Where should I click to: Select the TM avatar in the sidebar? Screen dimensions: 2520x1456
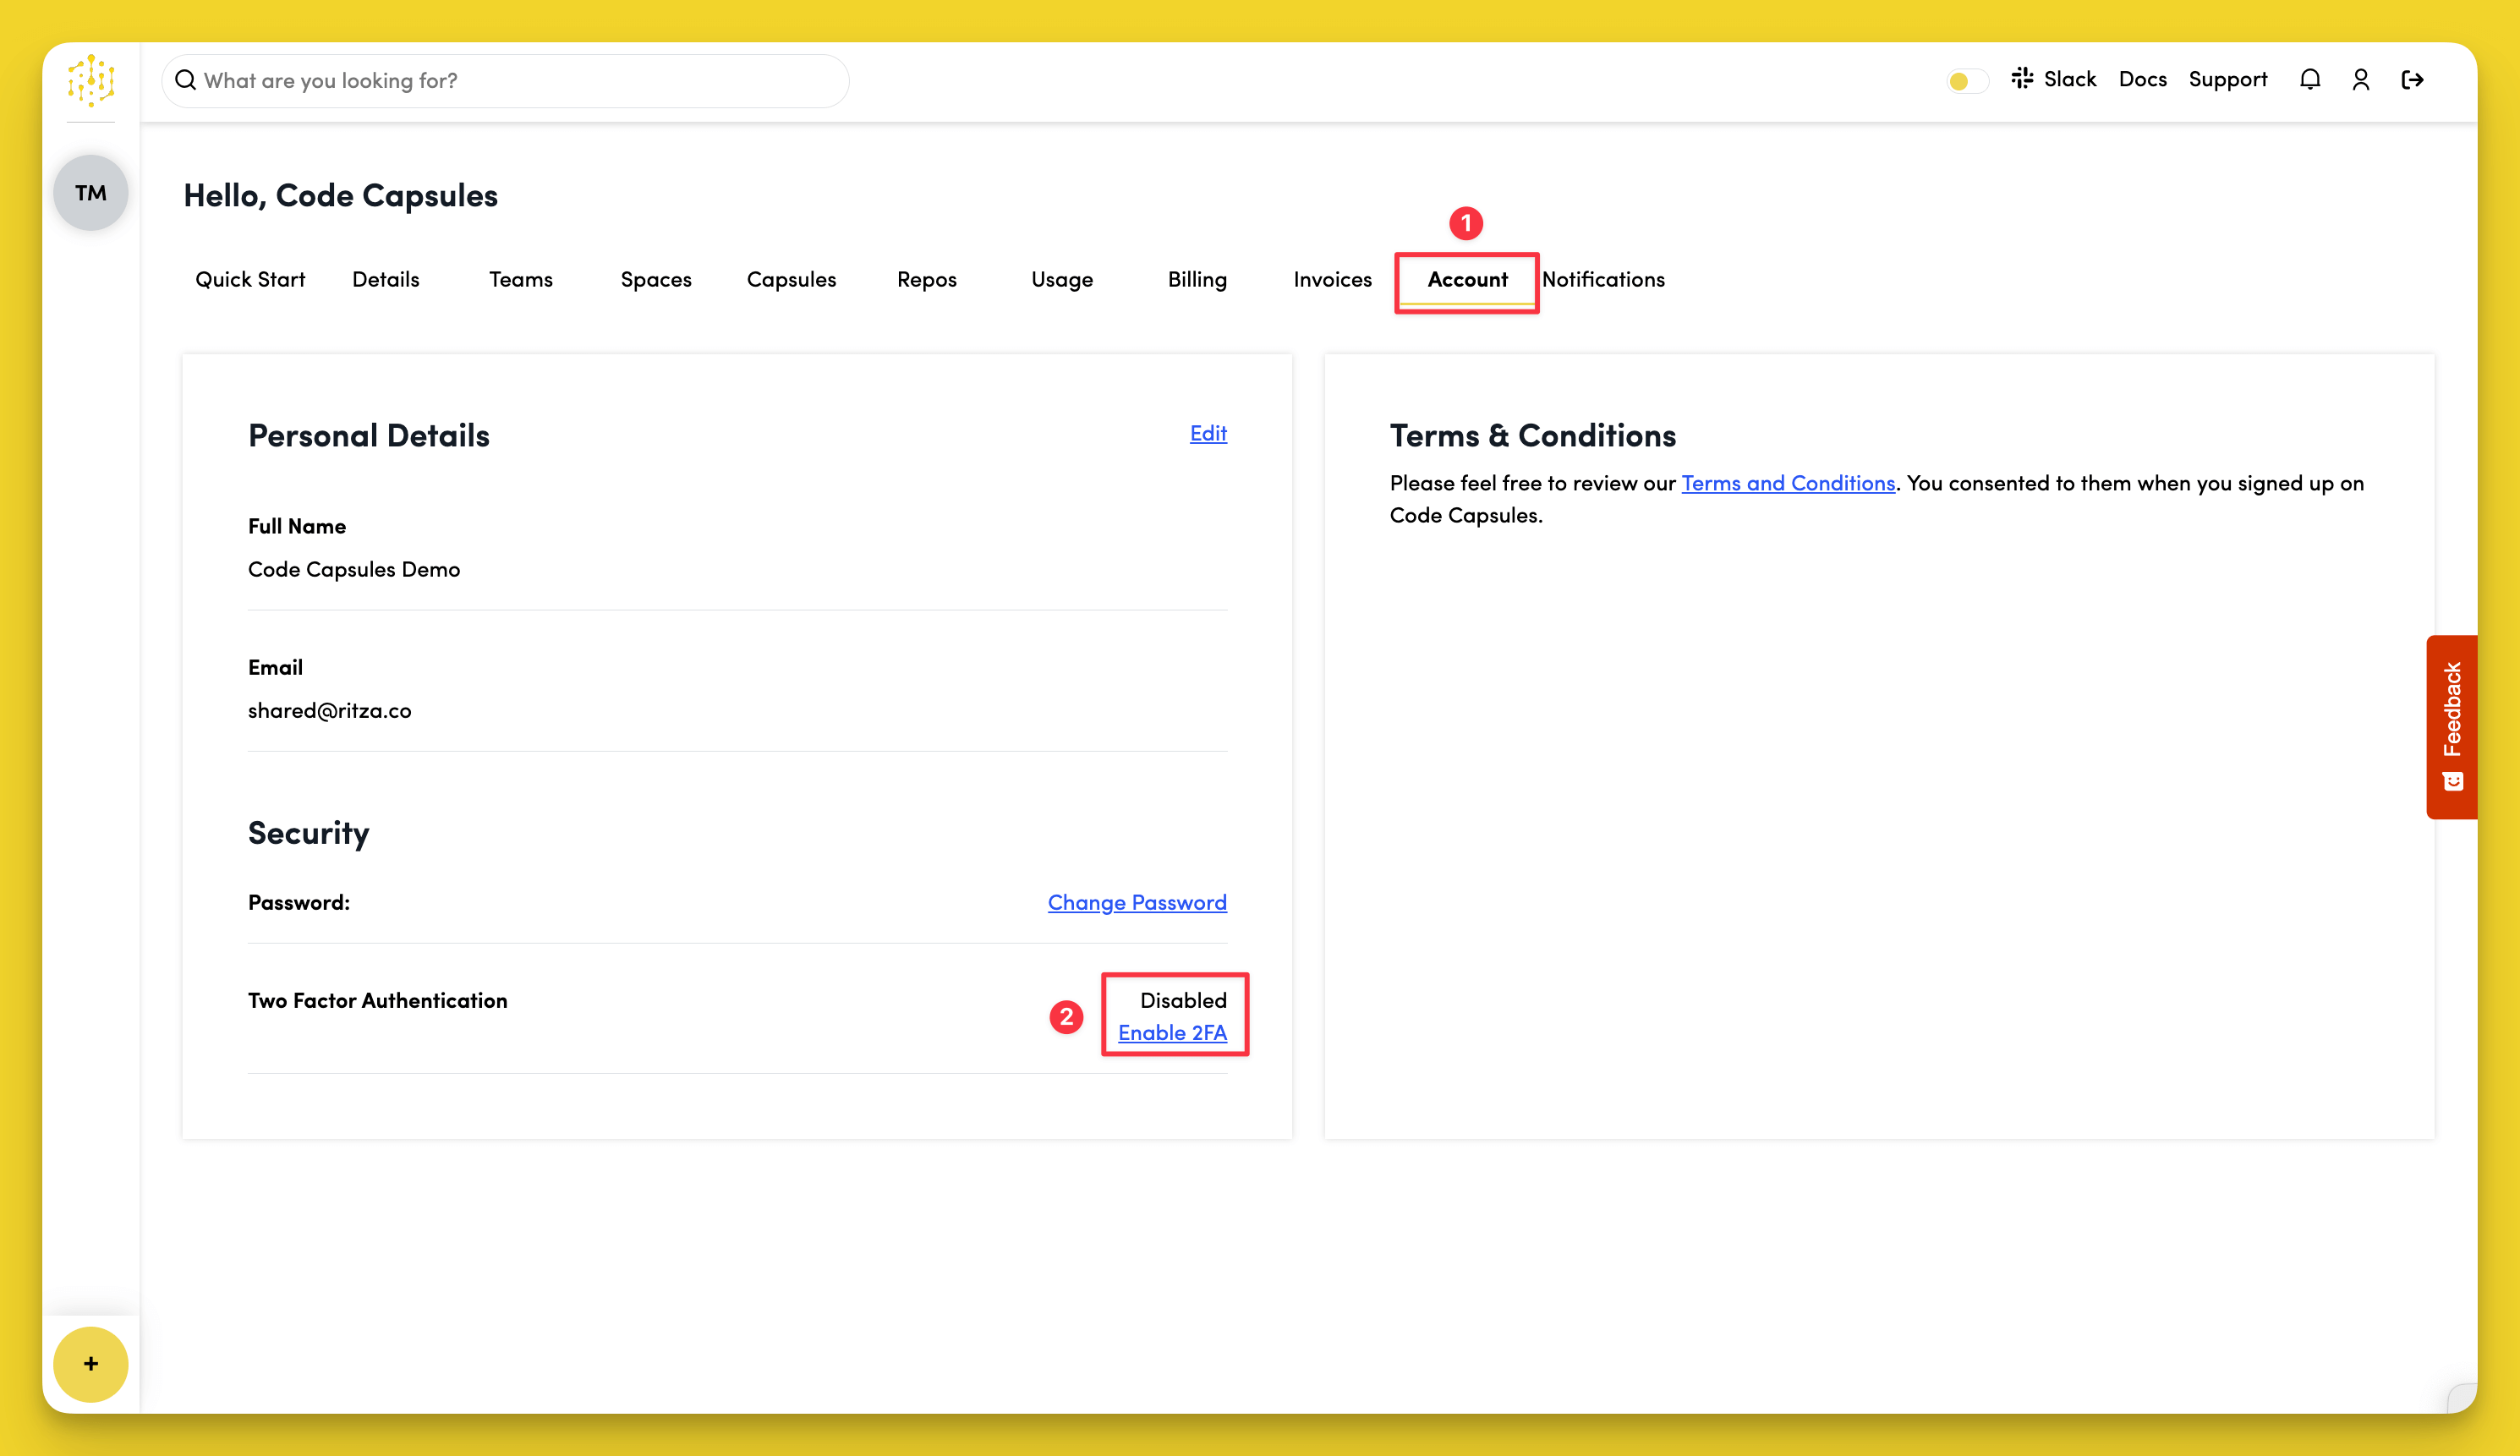pyautogui.click(x=90, y=192)
